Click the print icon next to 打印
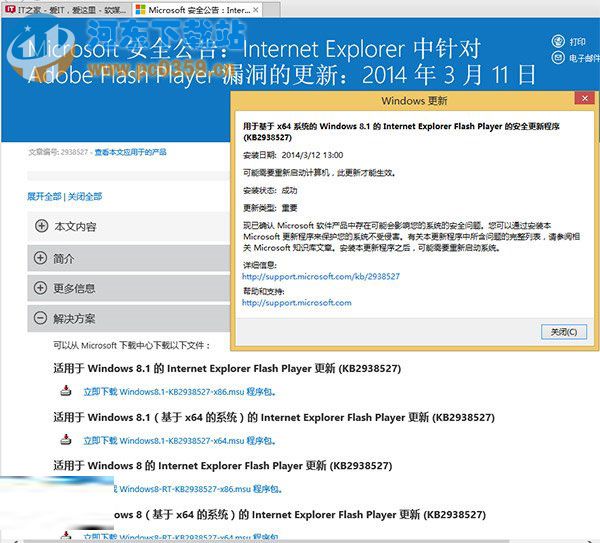The image size is (600, 543). pyautogui.click(x=558, y=41)
